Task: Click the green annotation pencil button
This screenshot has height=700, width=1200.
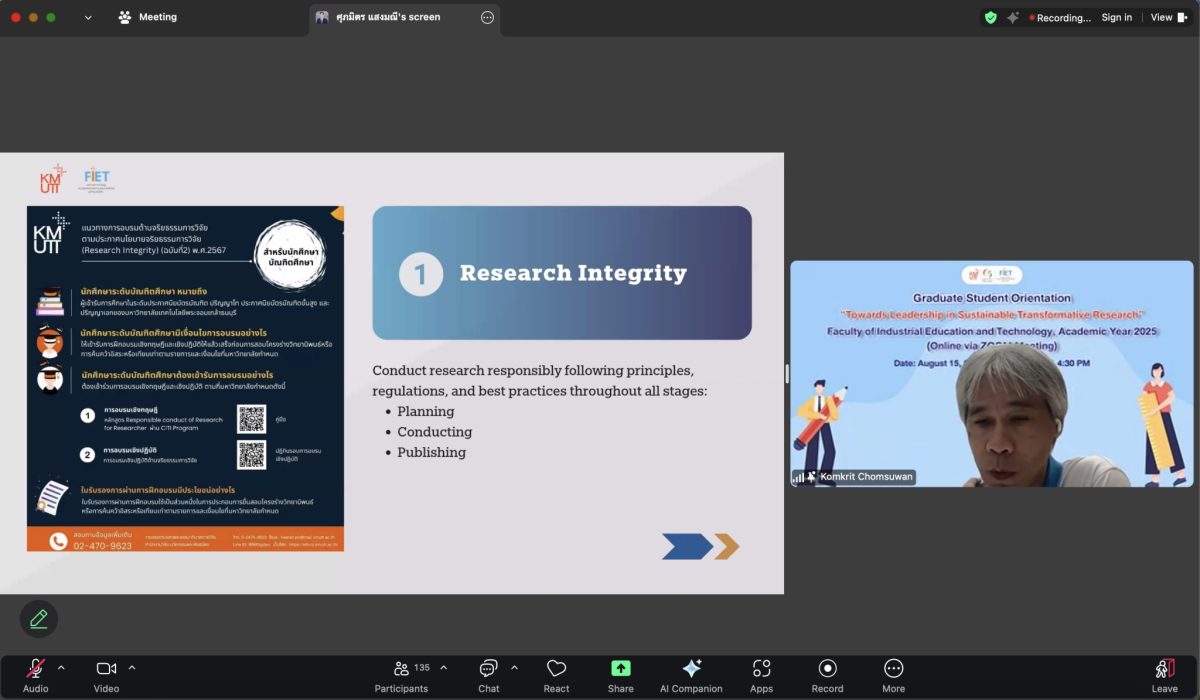Action: click(x=39, y=619)
